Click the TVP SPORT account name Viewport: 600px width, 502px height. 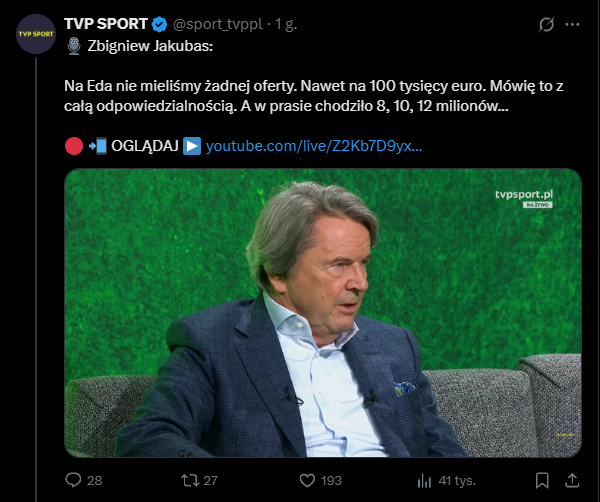[x=106, y=23]
